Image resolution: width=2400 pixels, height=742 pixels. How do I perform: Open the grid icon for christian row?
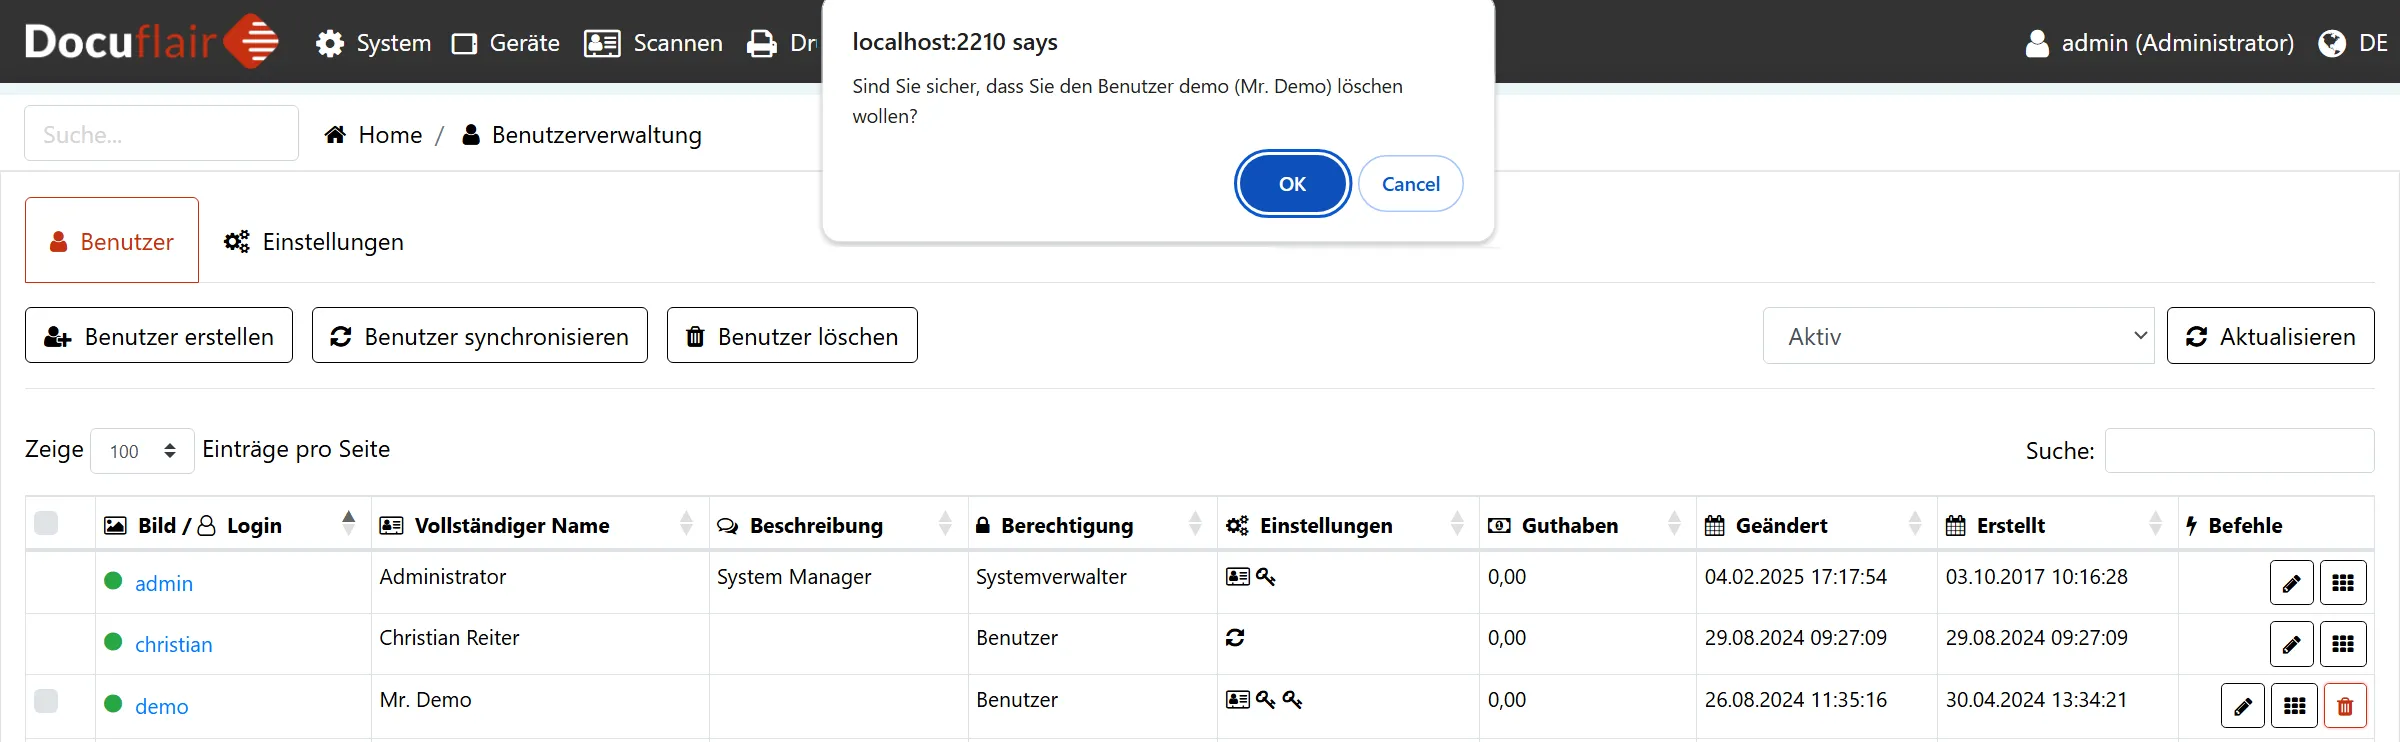click(2342, 645)
